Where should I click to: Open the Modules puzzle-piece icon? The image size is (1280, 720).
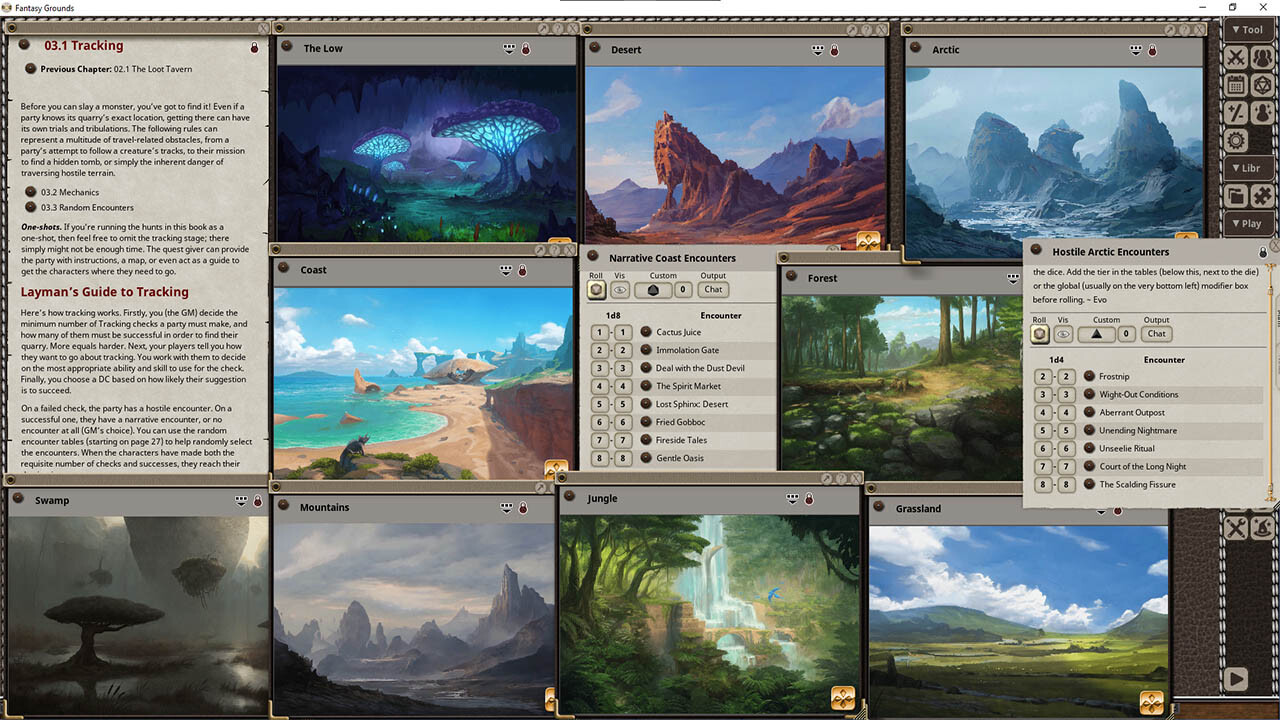click(1263, 196)
